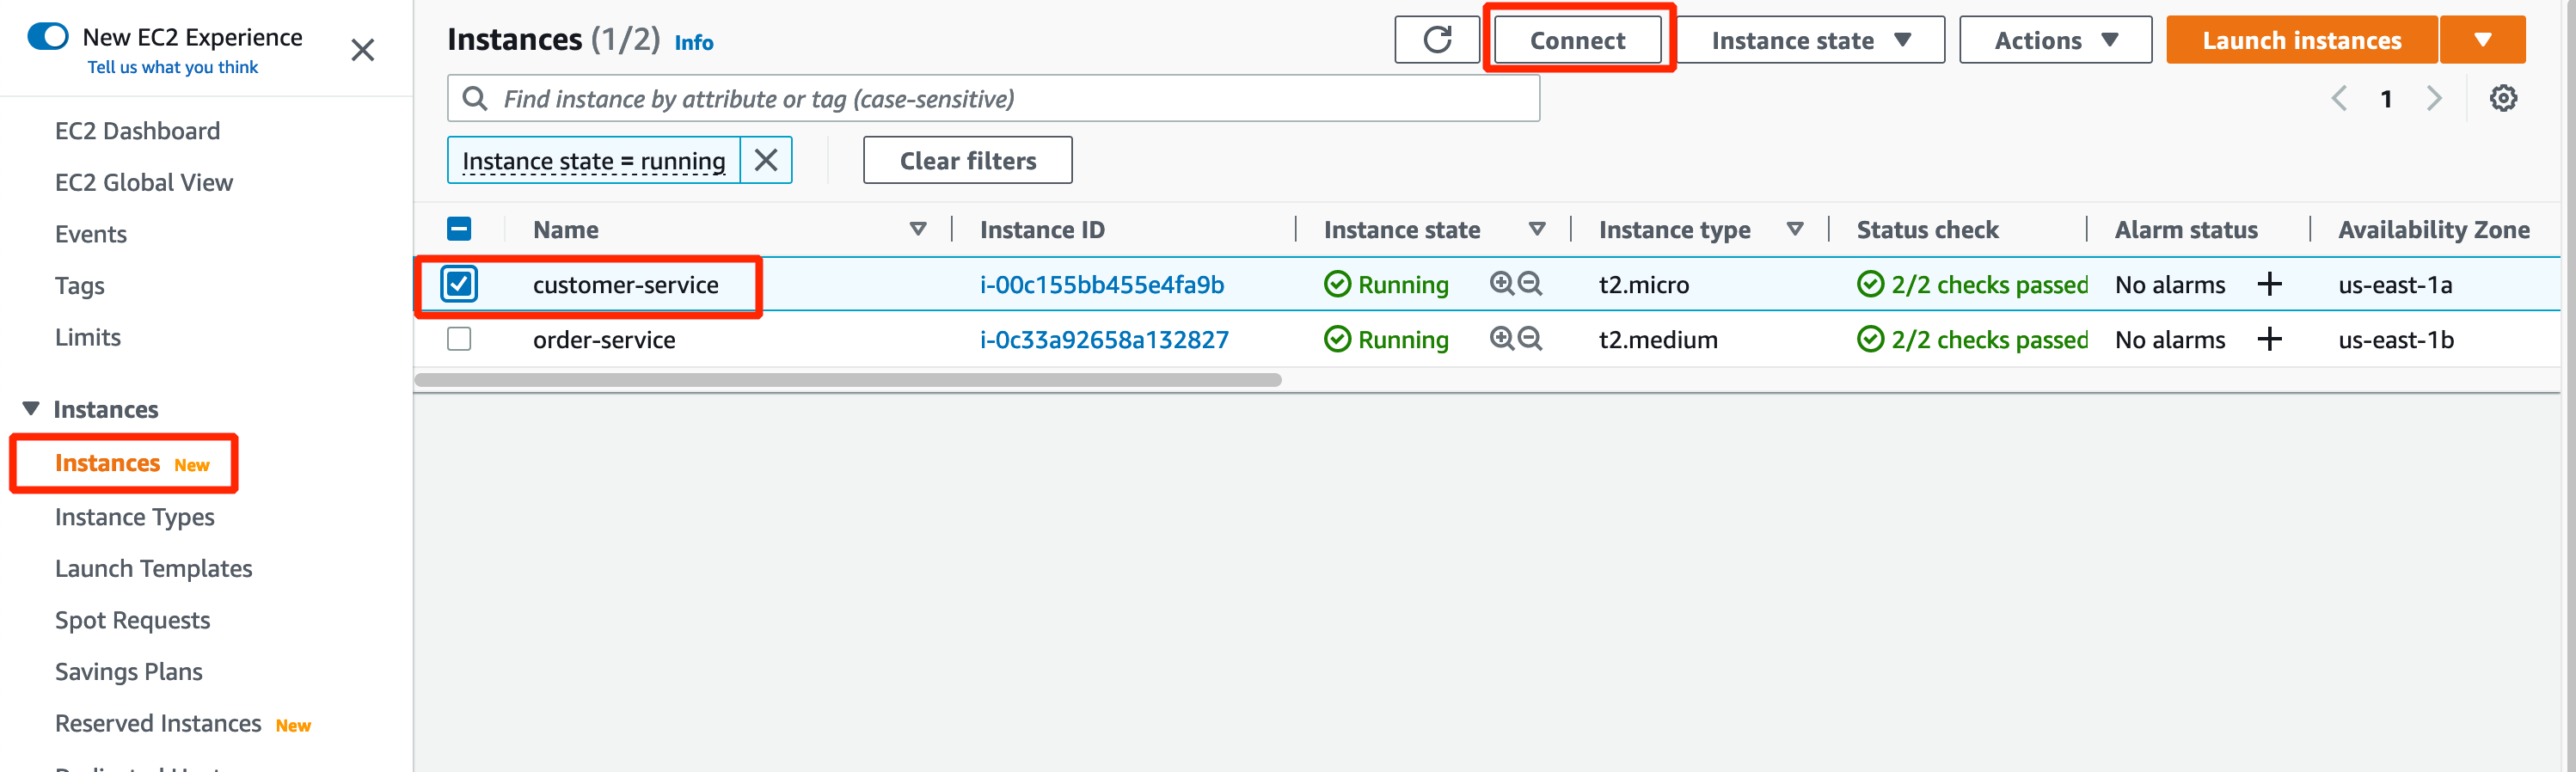The width and height of the screenshot is (2576, 772).
Task: Go to Events page
Action: tap(90, 234)
